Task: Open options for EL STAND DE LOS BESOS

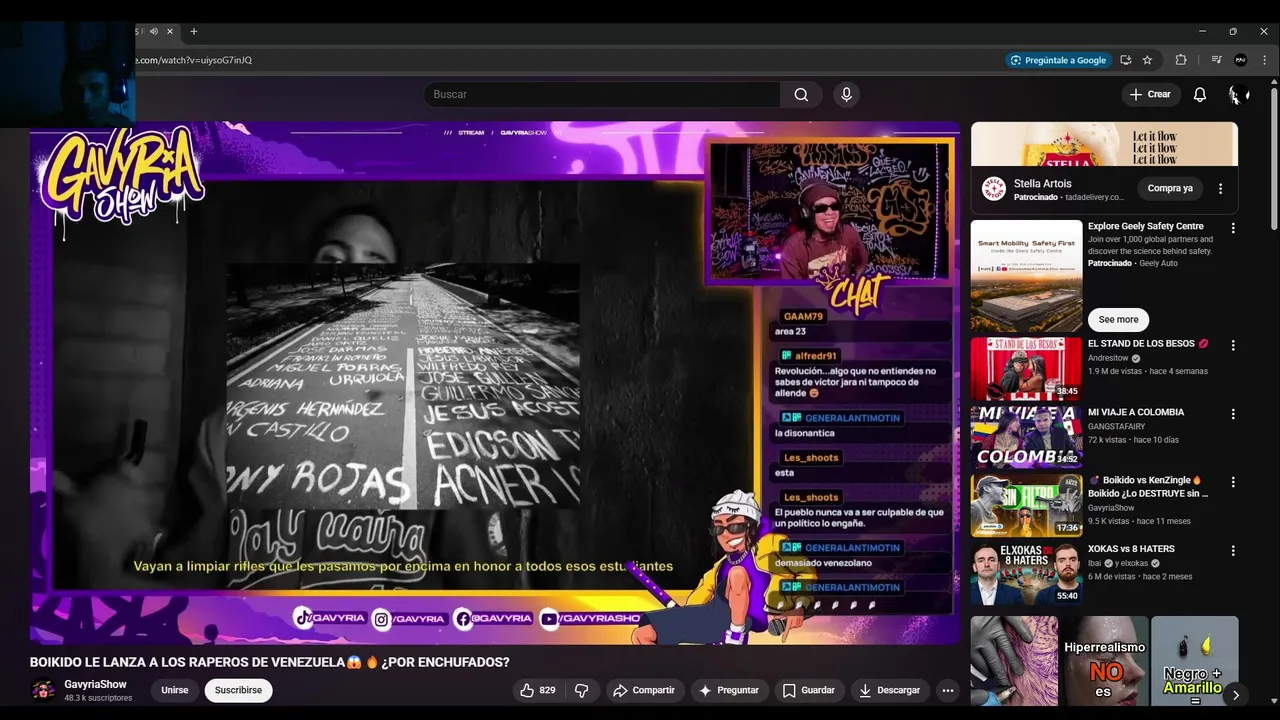Action: (1232, 345)
